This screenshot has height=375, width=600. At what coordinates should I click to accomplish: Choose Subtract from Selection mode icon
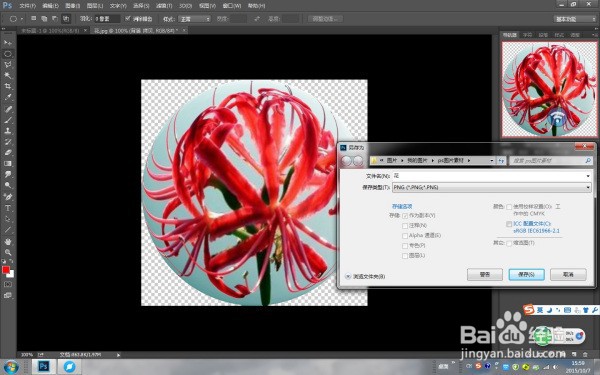coord(55,18)
